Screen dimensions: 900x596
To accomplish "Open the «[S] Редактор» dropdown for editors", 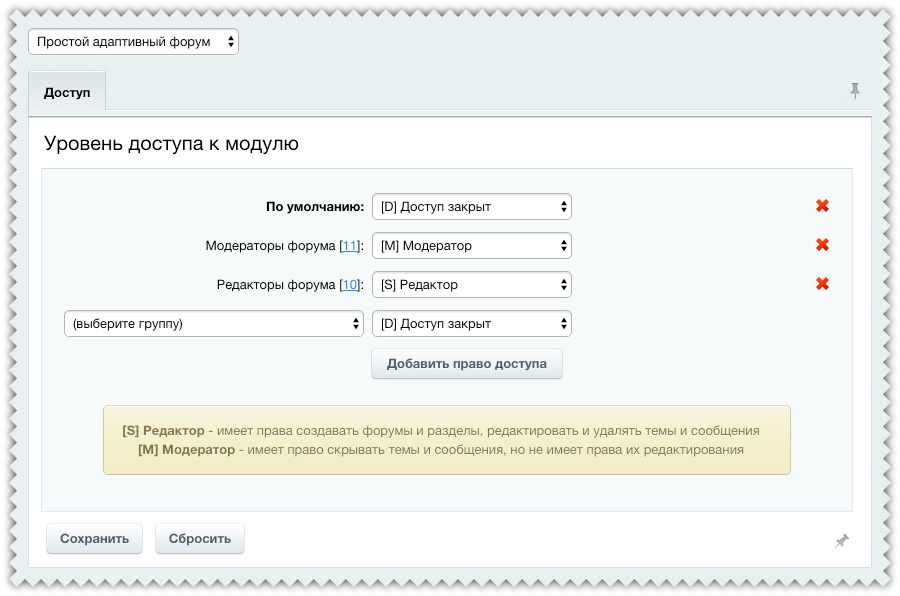I will click(471, 284).
